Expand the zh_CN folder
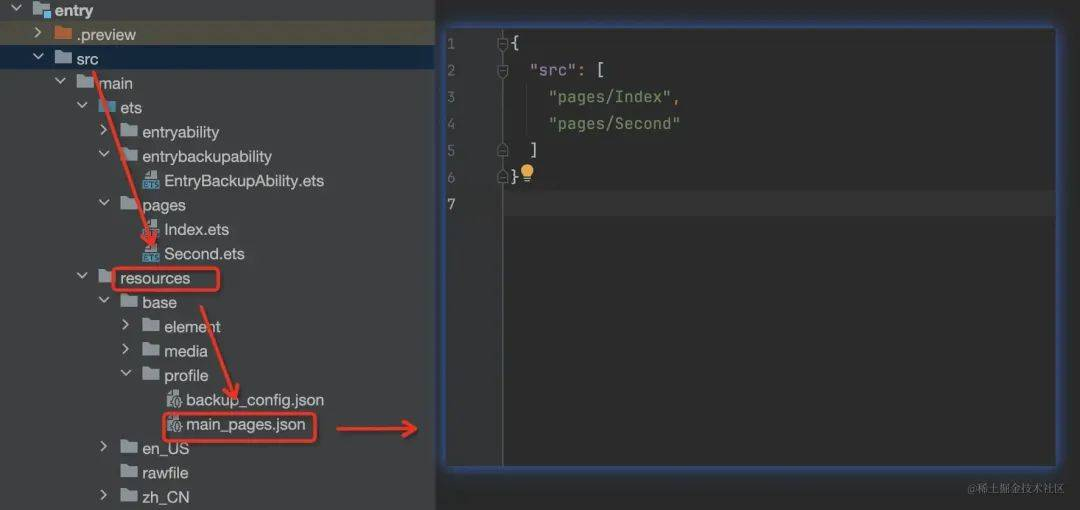 click(x=104, y=496)
